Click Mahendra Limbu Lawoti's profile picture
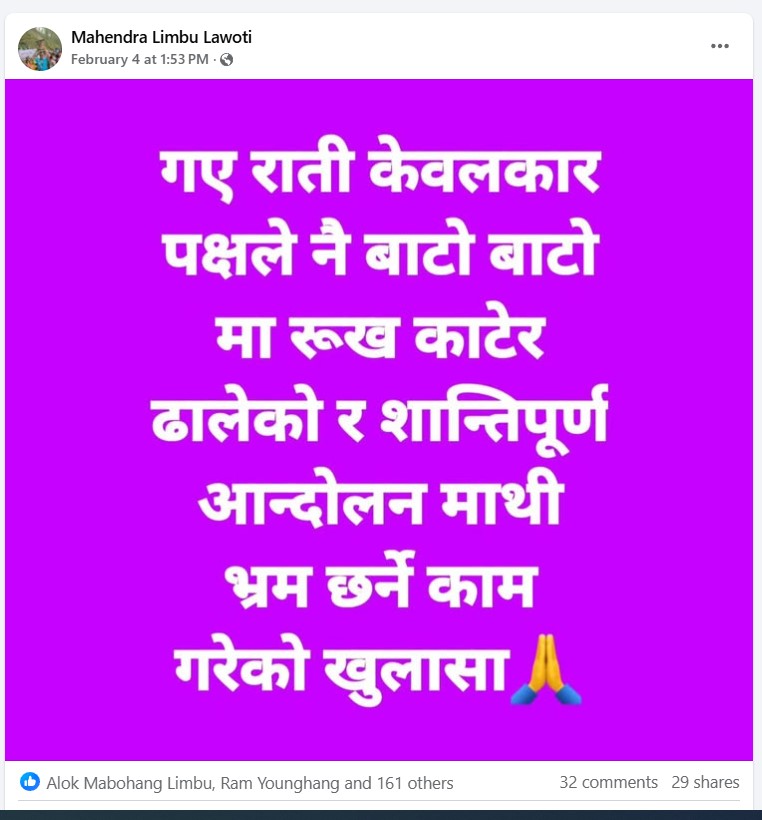The image size is (762, 820). point(40,49)
